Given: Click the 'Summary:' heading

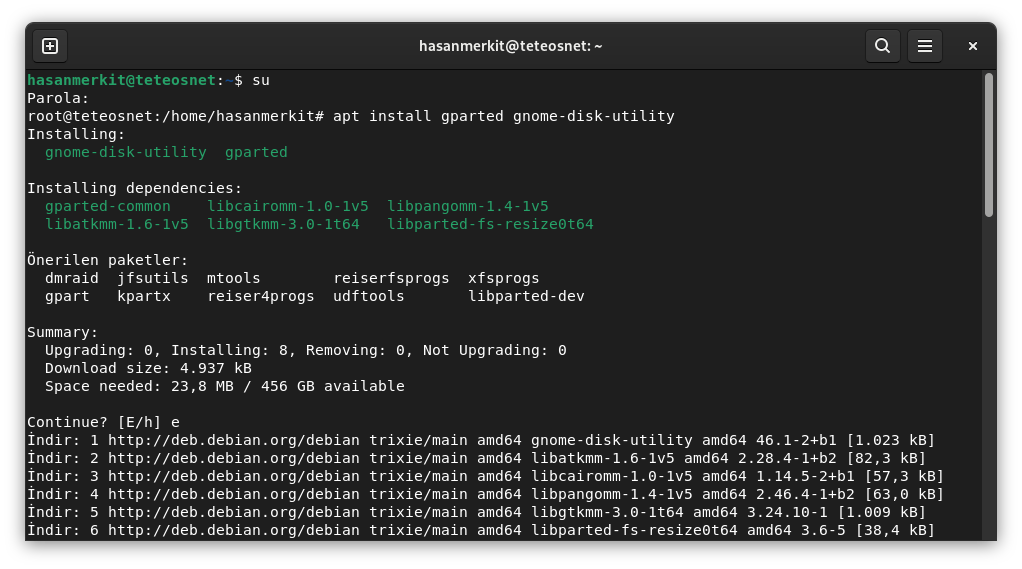Looking at the screenshot, I should point(63,332).
